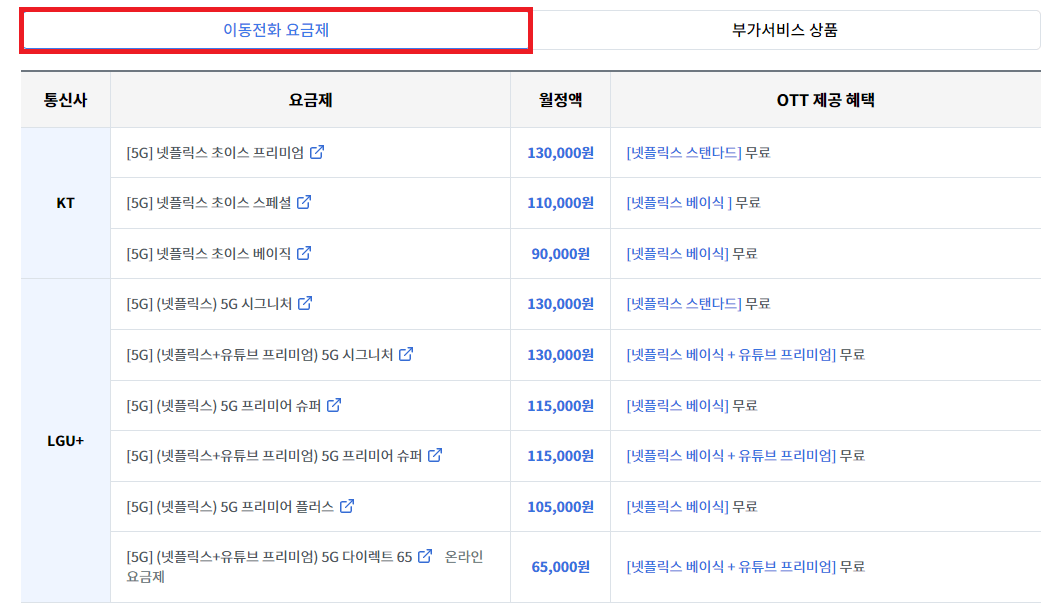1050x609 pixels.
Task: Click the [5G] 넷플릭스 초이스 프리미엄 plan name
Action: (x=215, y=153)
